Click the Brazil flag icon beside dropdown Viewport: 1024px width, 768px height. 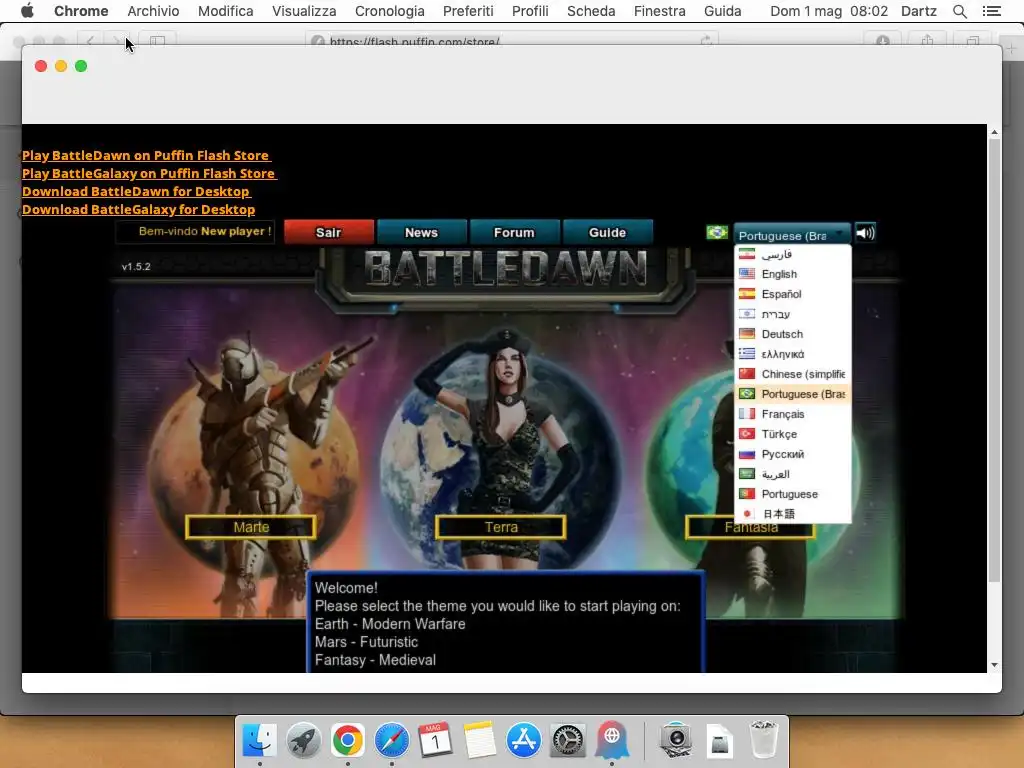716,232
